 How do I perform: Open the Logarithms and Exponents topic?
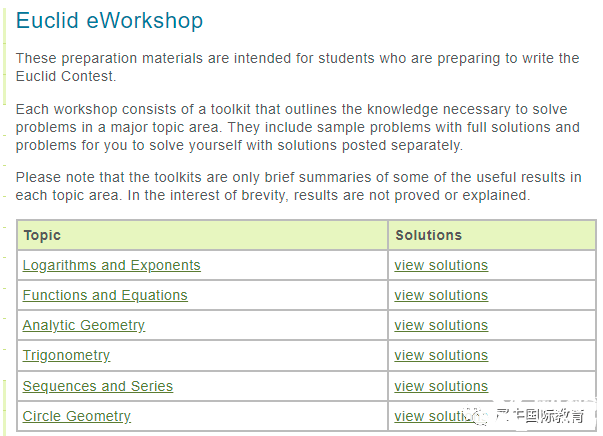click(x=112, y=265)
